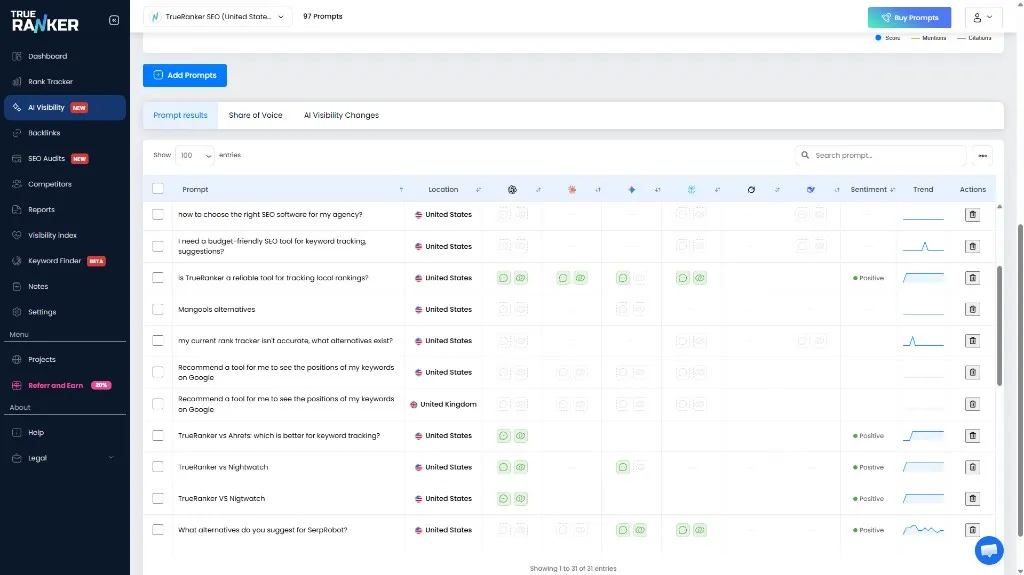Image resolution: width=1024 pixels, height=575 pixels.
Task: Open the live chat support bubble
Action: (x=989, y=550)
